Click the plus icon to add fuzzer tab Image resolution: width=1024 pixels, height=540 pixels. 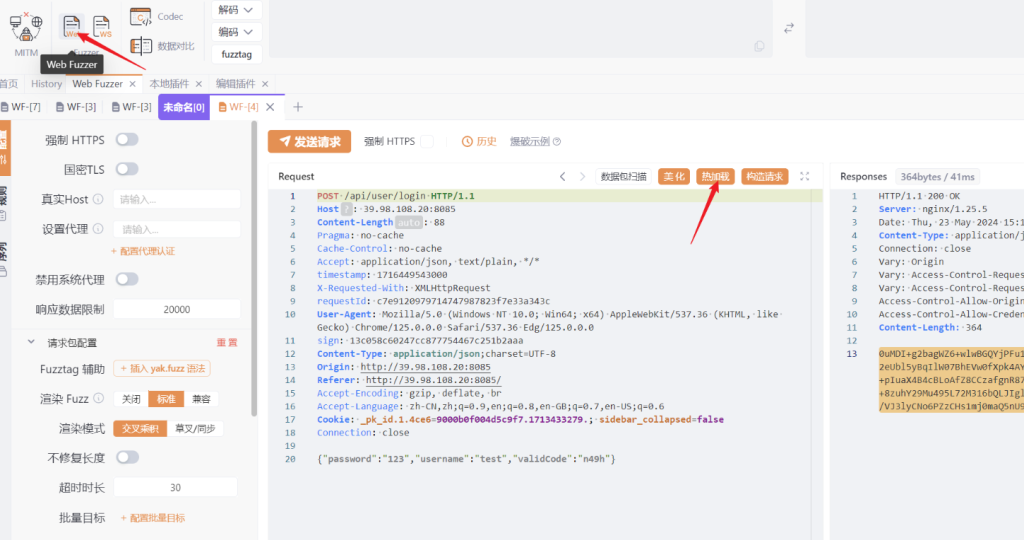[297, 107]
